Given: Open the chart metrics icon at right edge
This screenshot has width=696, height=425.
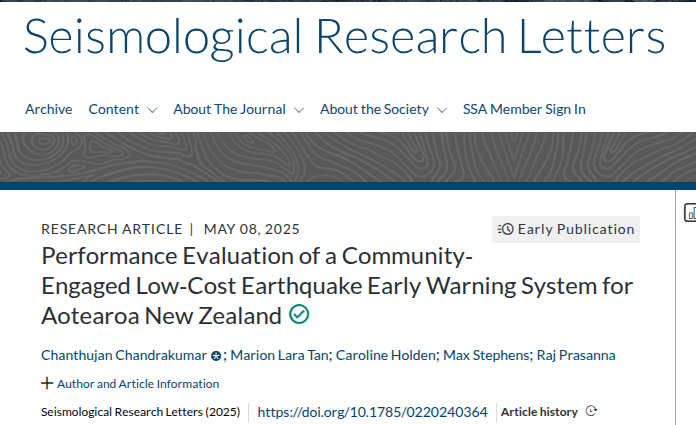Looking at the screenshot, I should click(690, 212).
